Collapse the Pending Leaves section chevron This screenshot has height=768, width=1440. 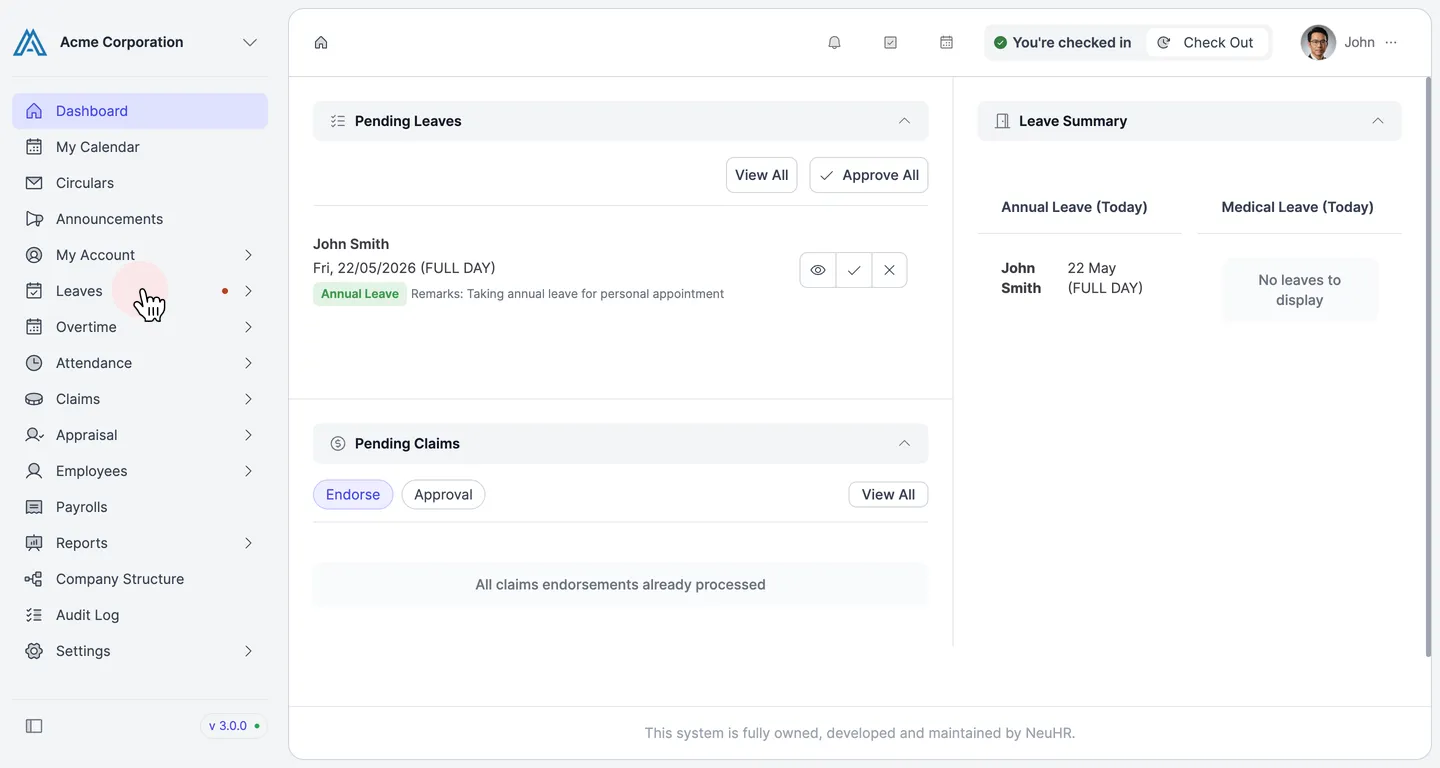click(x=904, y=121)
